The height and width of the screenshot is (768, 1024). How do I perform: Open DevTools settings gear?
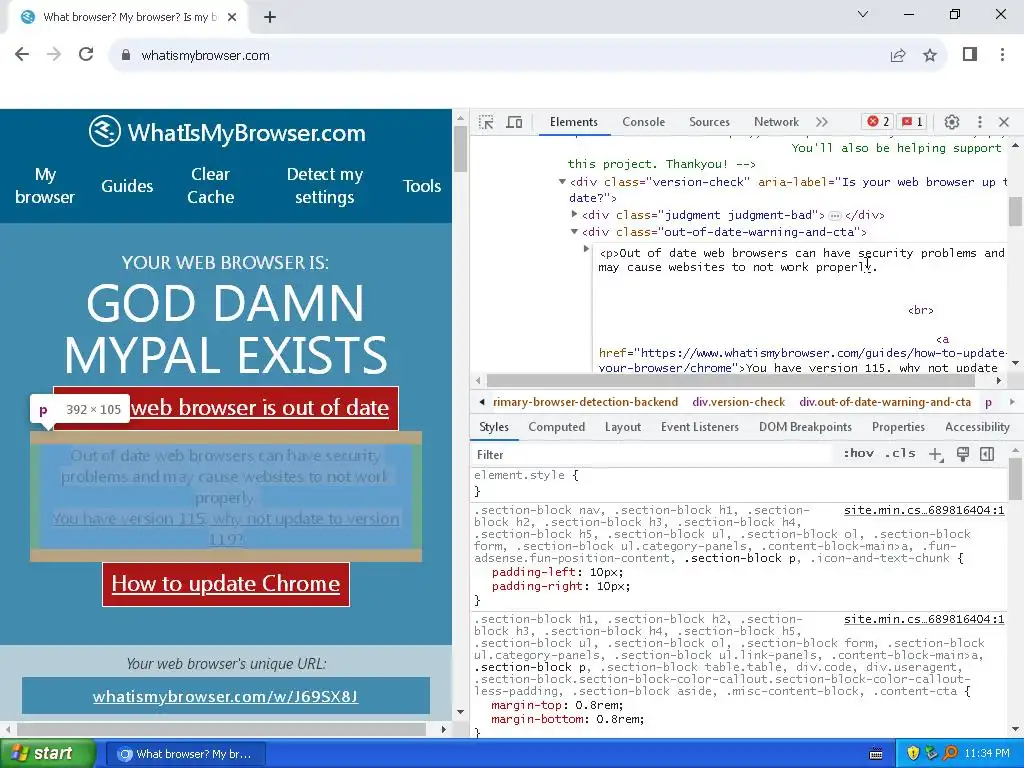[x=952, y=122]
